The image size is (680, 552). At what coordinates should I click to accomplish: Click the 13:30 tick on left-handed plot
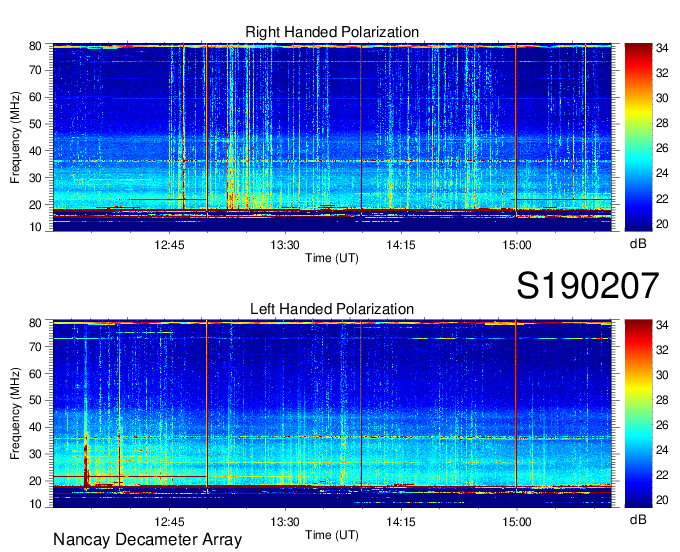[285, 522]
